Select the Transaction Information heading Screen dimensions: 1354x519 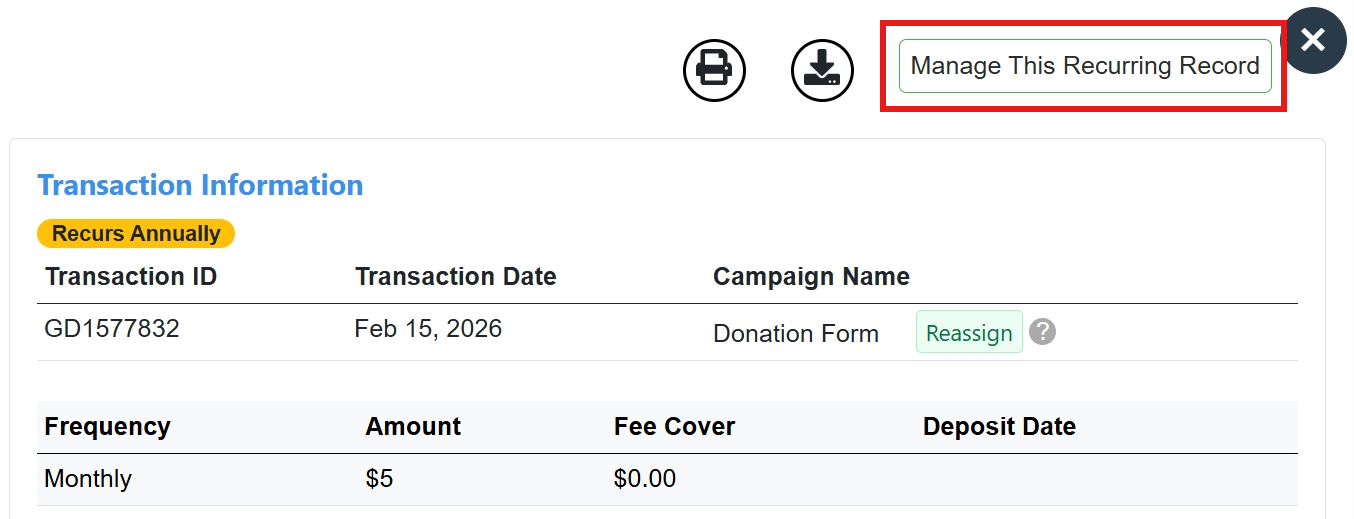200,185
